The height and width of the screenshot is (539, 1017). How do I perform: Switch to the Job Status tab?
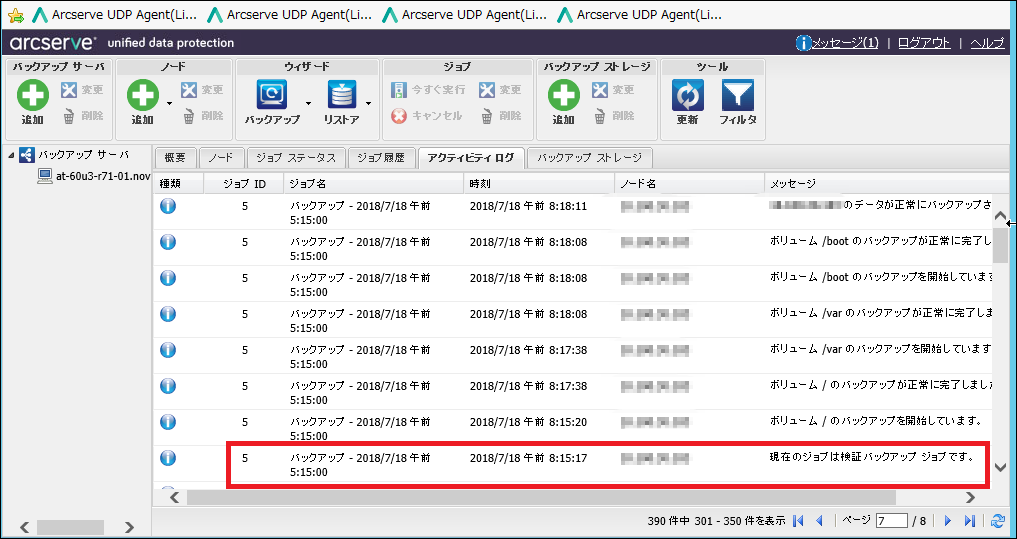pos(296,158)
